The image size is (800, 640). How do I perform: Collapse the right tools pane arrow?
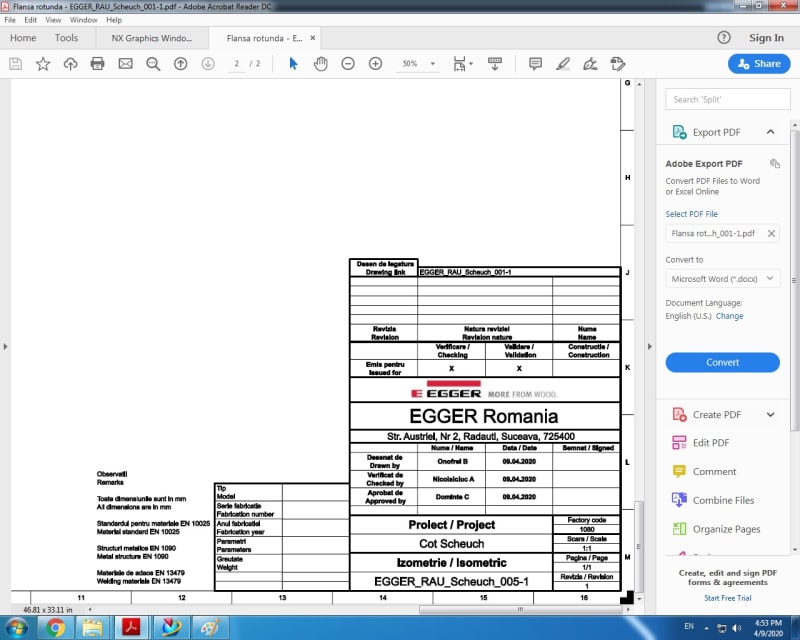point(649,347)
